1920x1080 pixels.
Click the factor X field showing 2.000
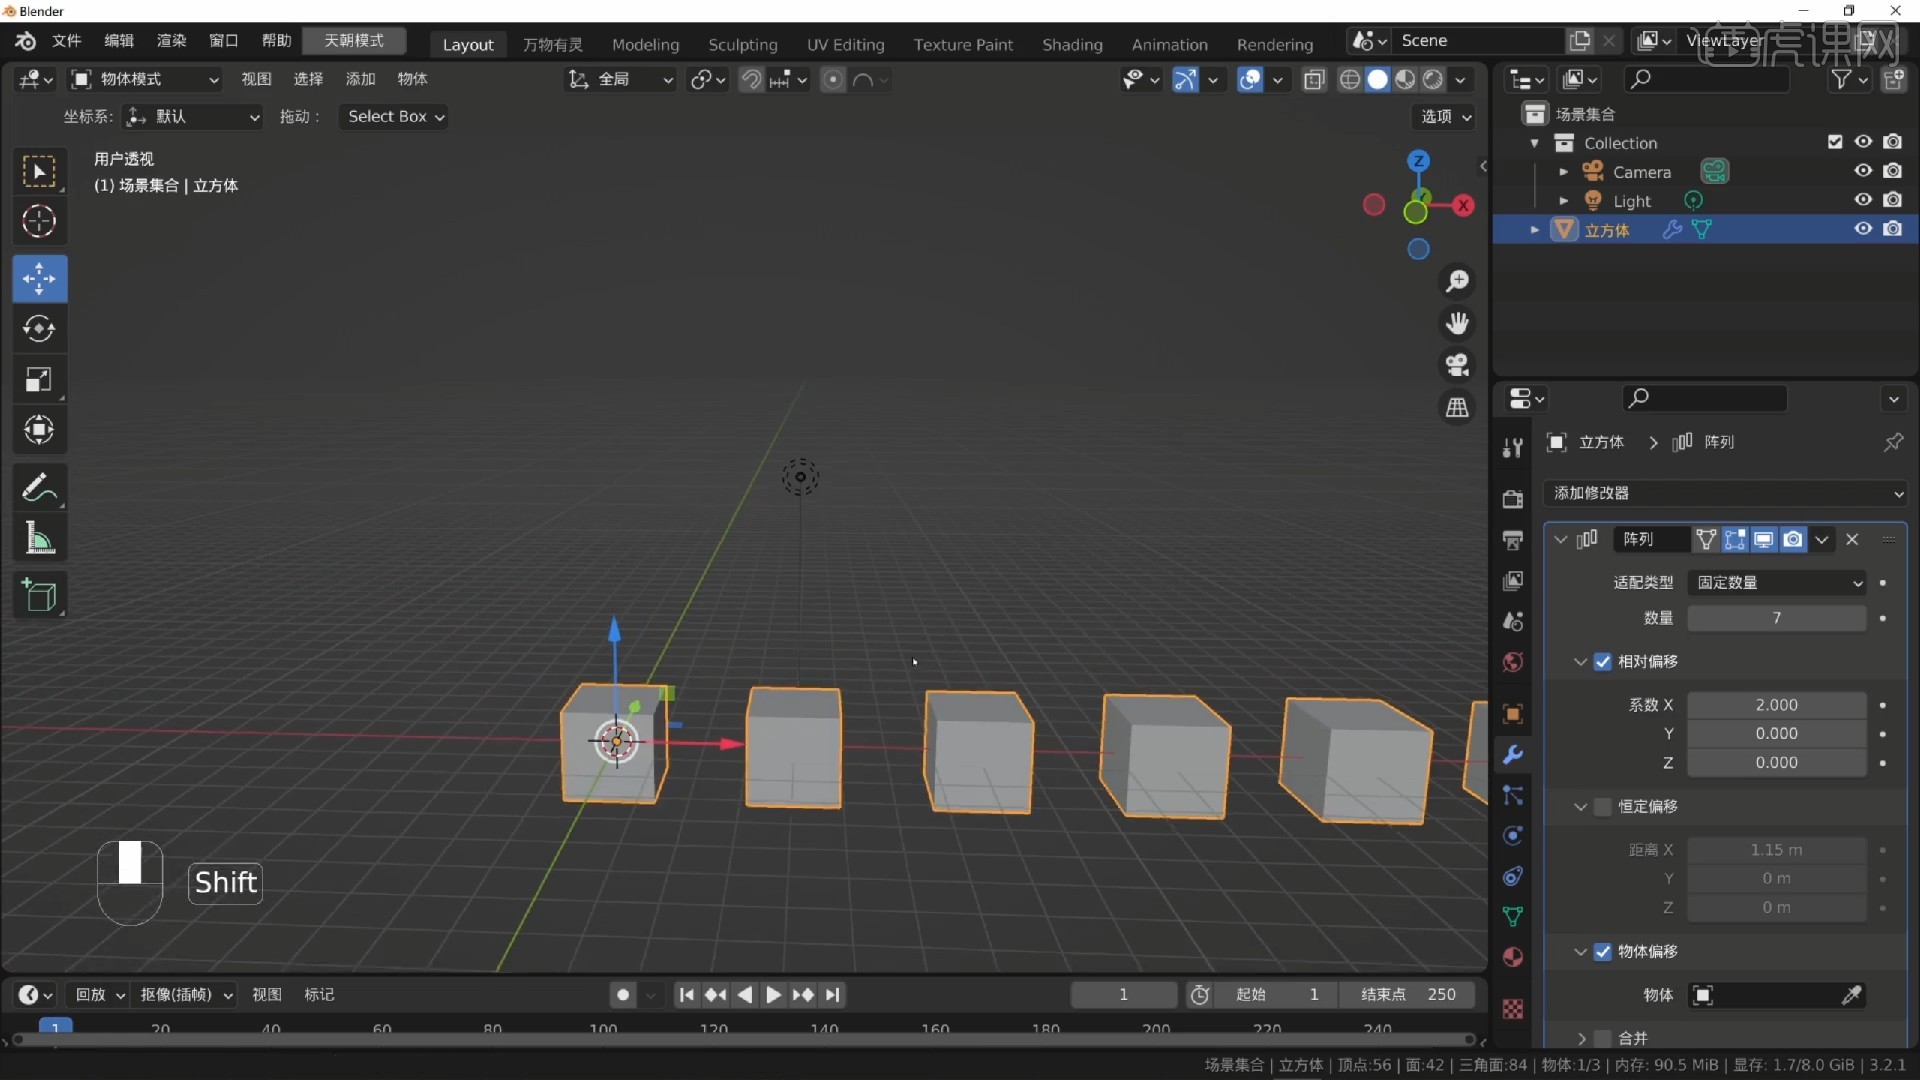[1777, 705]
